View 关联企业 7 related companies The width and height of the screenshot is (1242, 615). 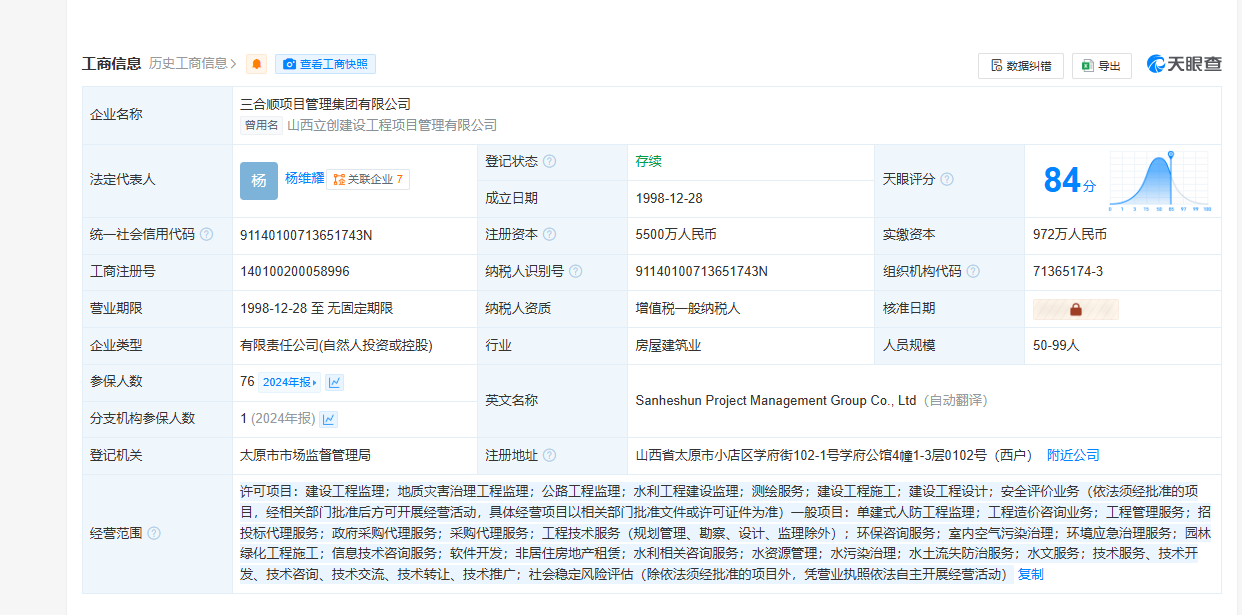tap(367, 179)
